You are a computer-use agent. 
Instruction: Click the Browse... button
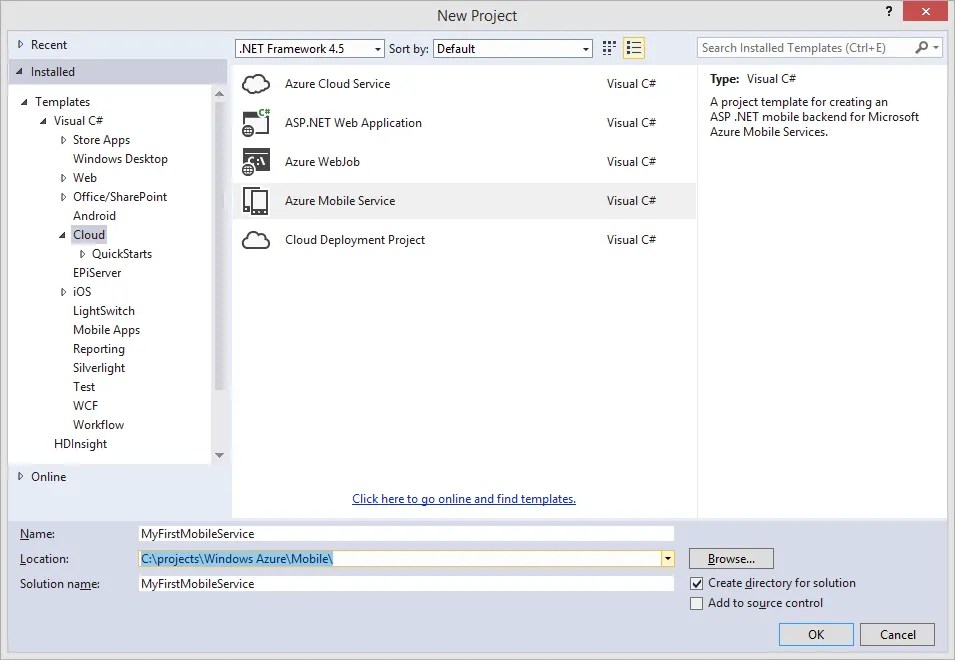click(731, 558)
